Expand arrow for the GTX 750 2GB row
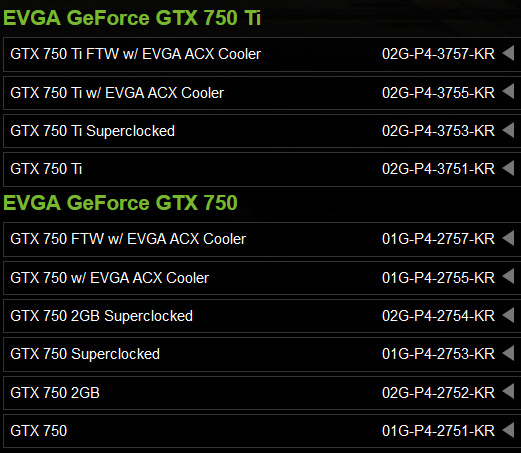The height and width of the screenshot is (453, 521). 508,392
